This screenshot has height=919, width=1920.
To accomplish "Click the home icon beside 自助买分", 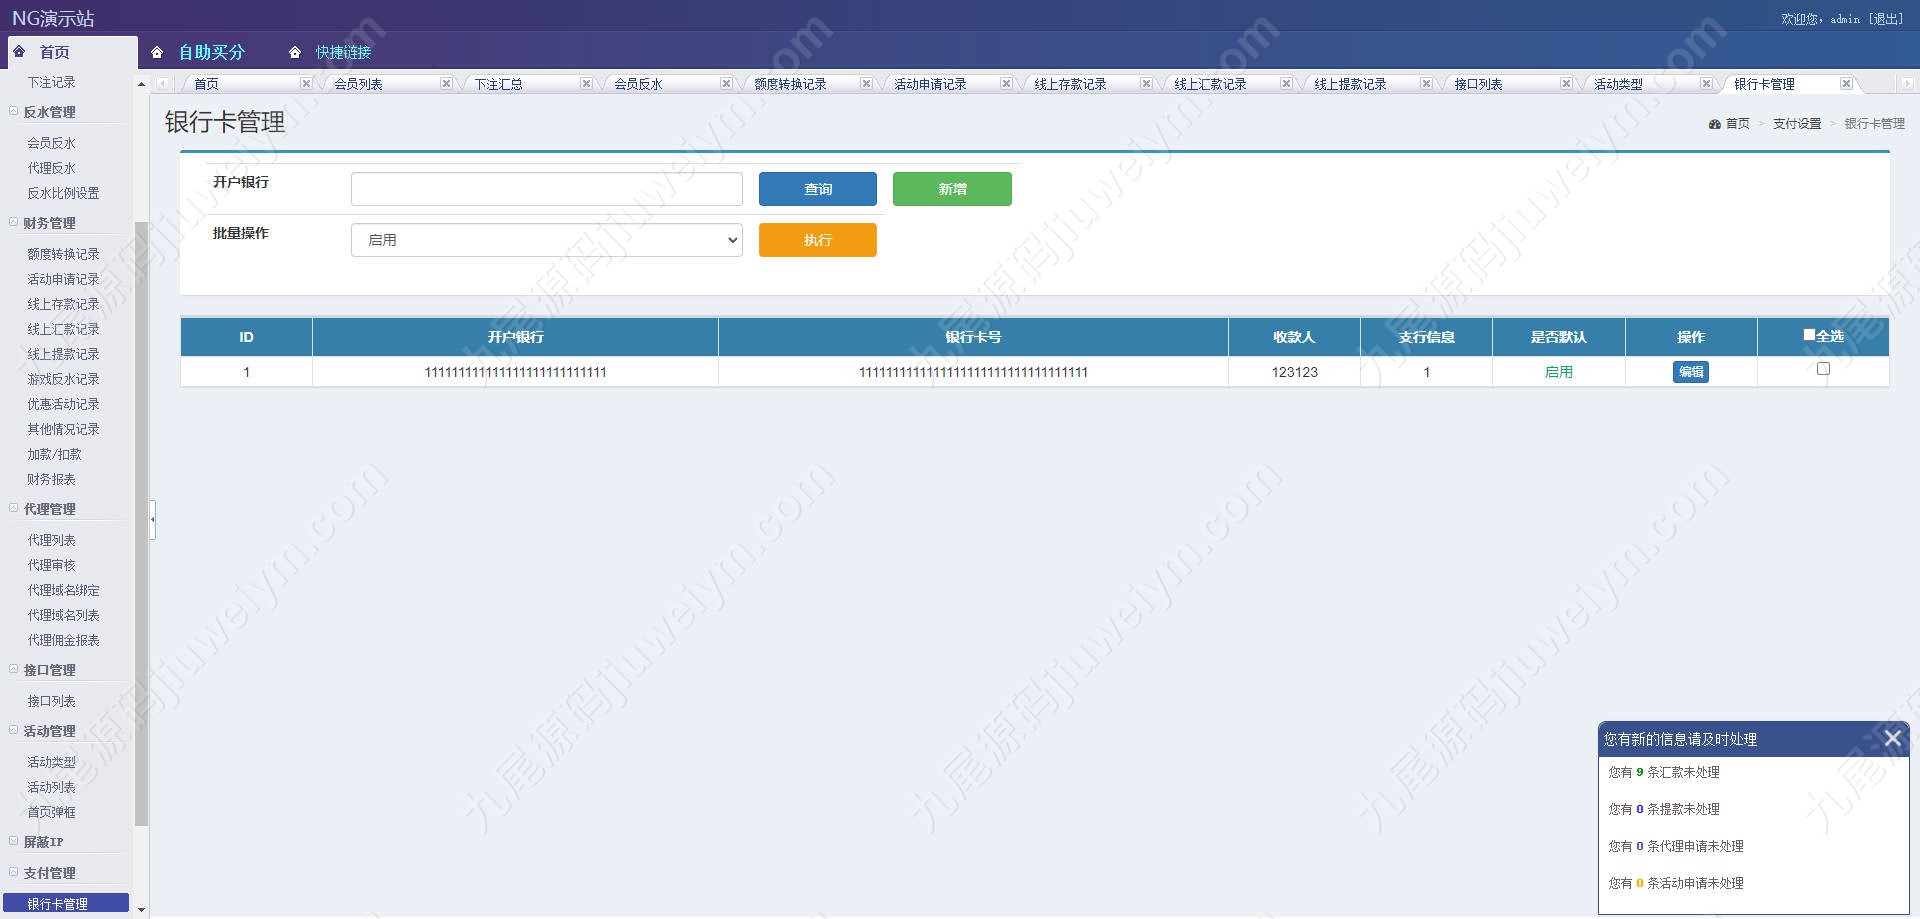I will 157,53.
